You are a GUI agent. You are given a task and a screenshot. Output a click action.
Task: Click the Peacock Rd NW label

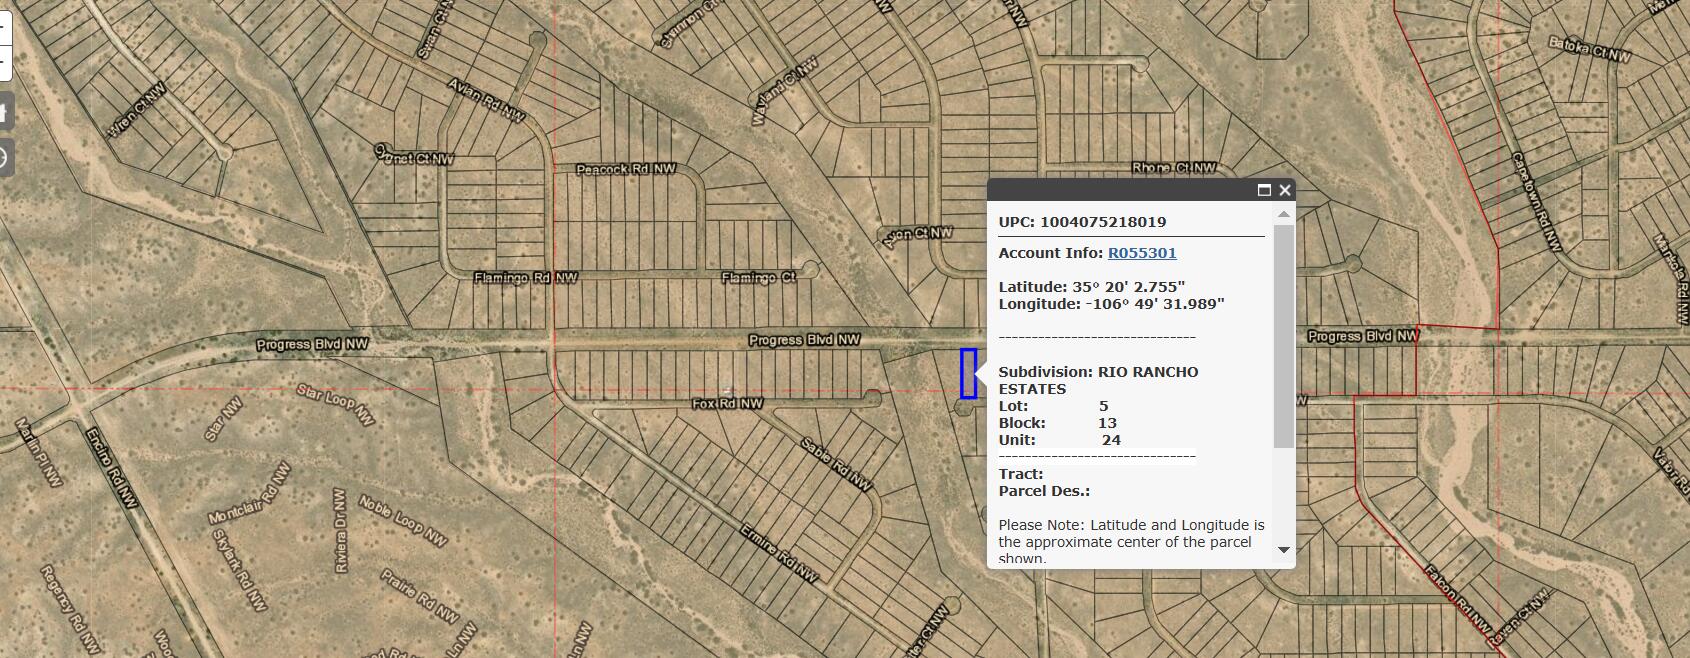[x=626, y=169]
